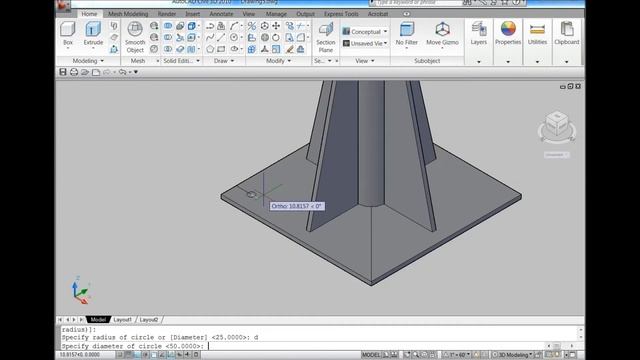Open the Output ribbon tab
The height and width of the screenshot is (360, 640).
coord(305,14)
